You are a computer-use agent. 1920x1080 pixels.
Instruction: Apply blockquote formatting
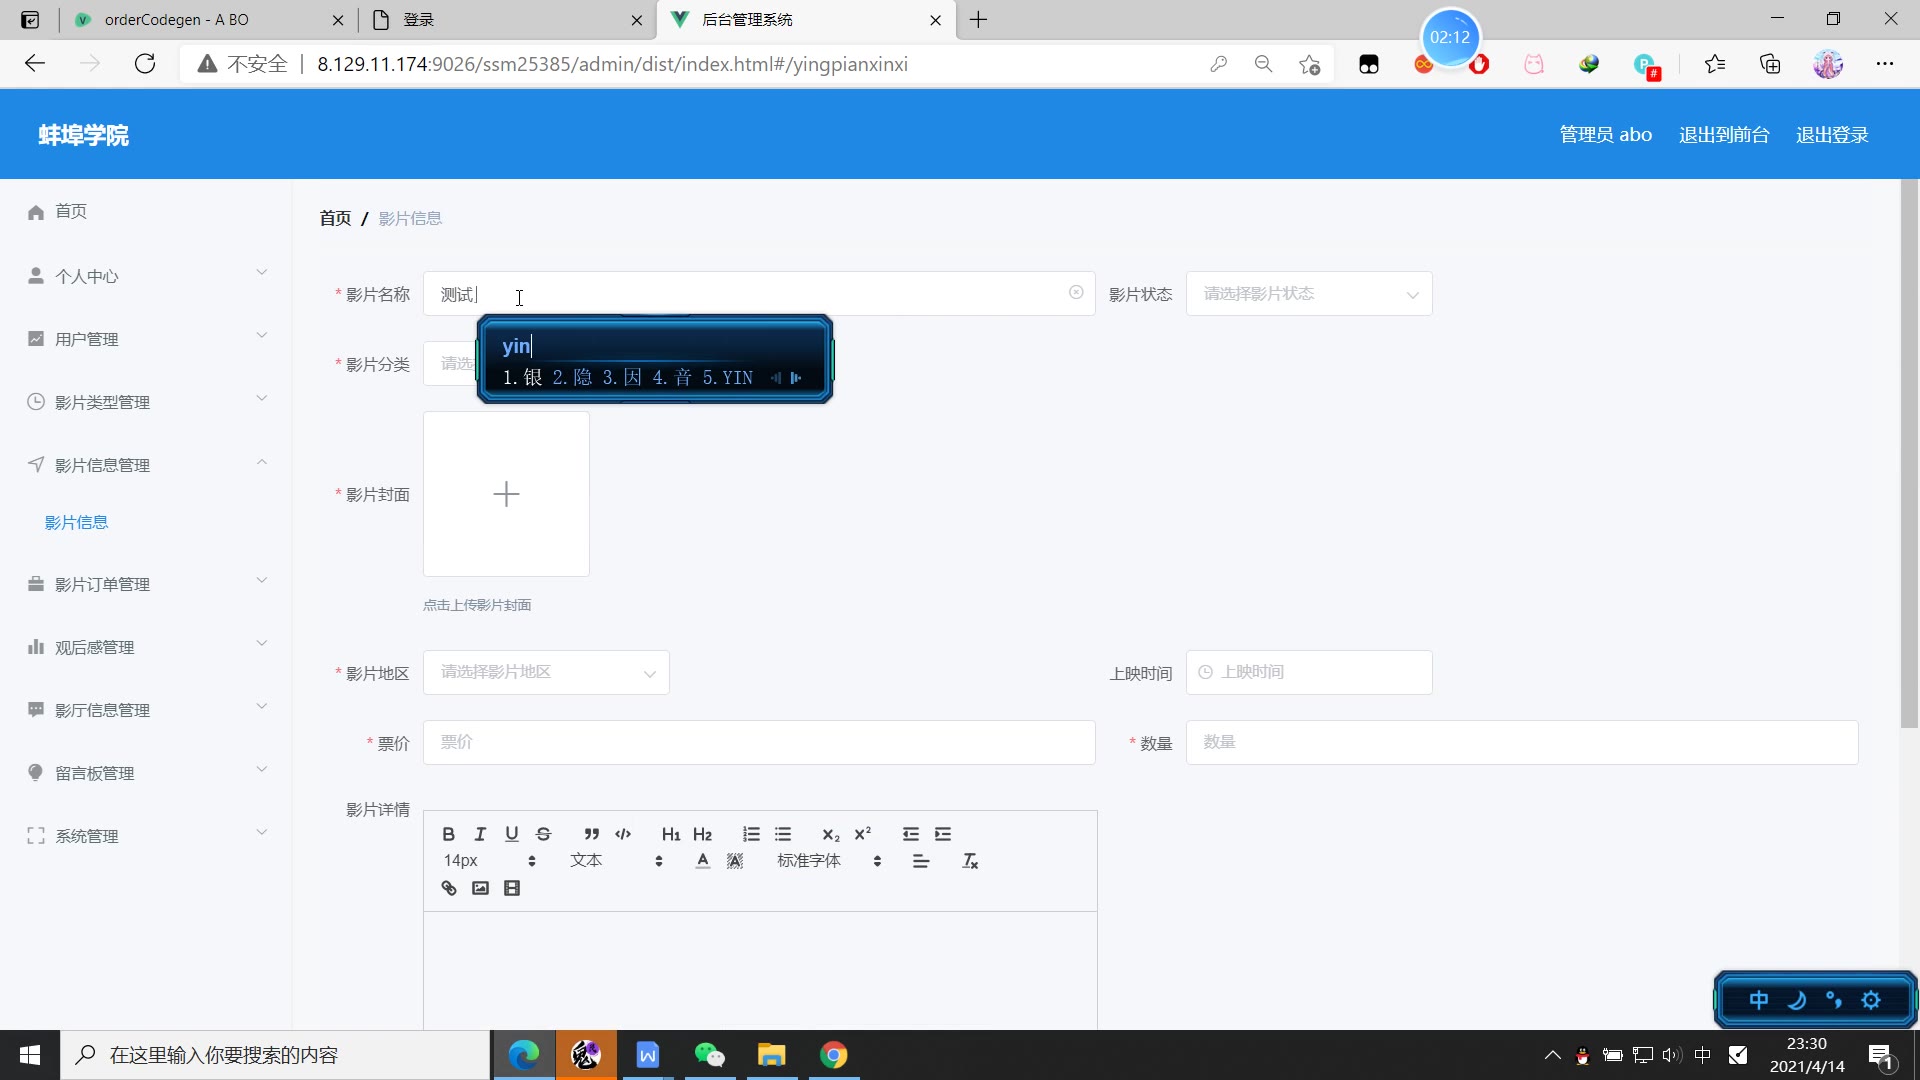pyautogui.click(x=591, y=834)
